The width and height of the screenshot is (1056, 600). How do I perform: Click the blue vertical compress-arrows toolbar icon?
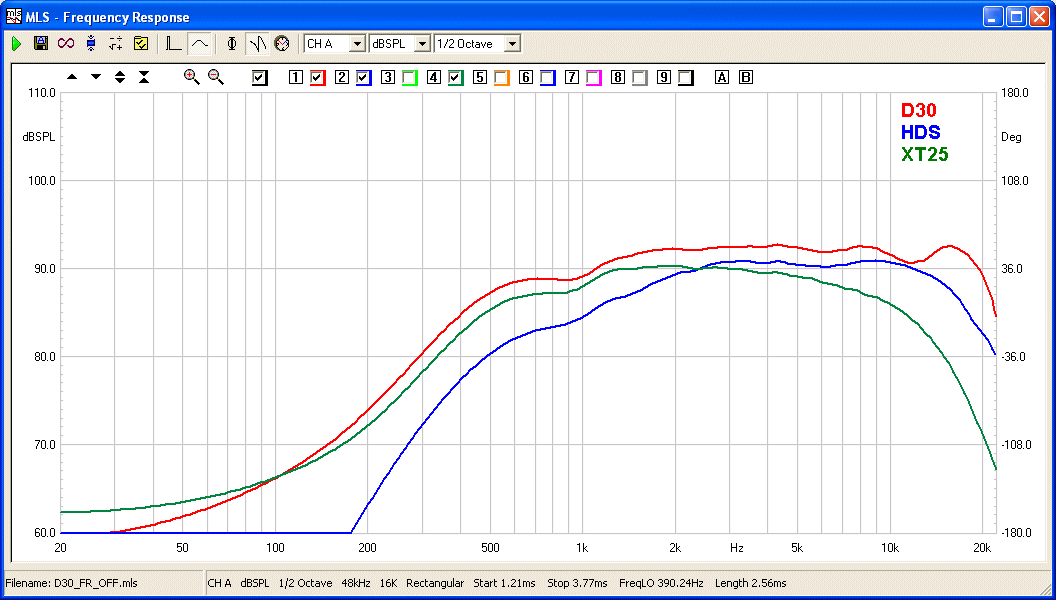(91, 44)
